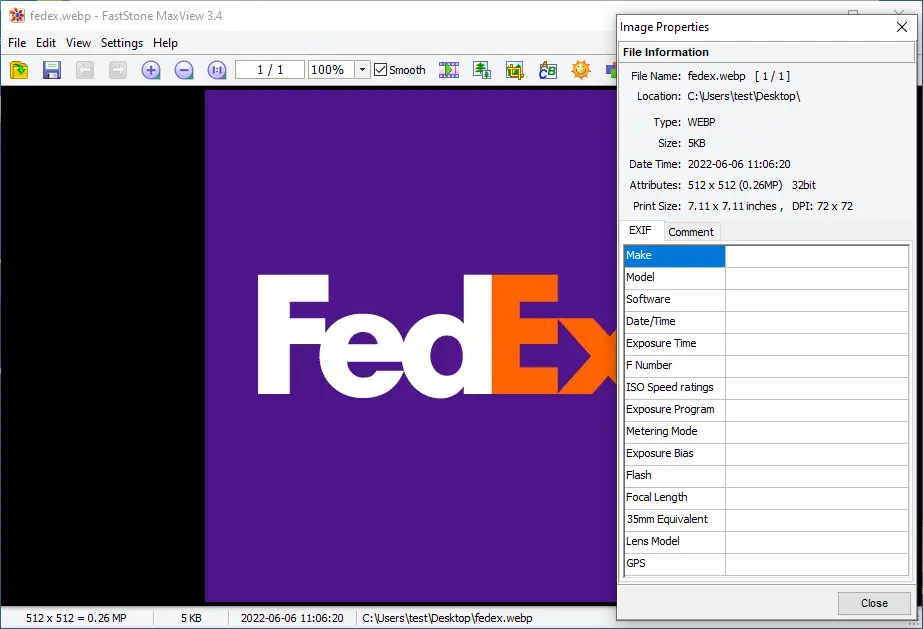
Task: Select the Exposure Time row
Action: (766, 344)
